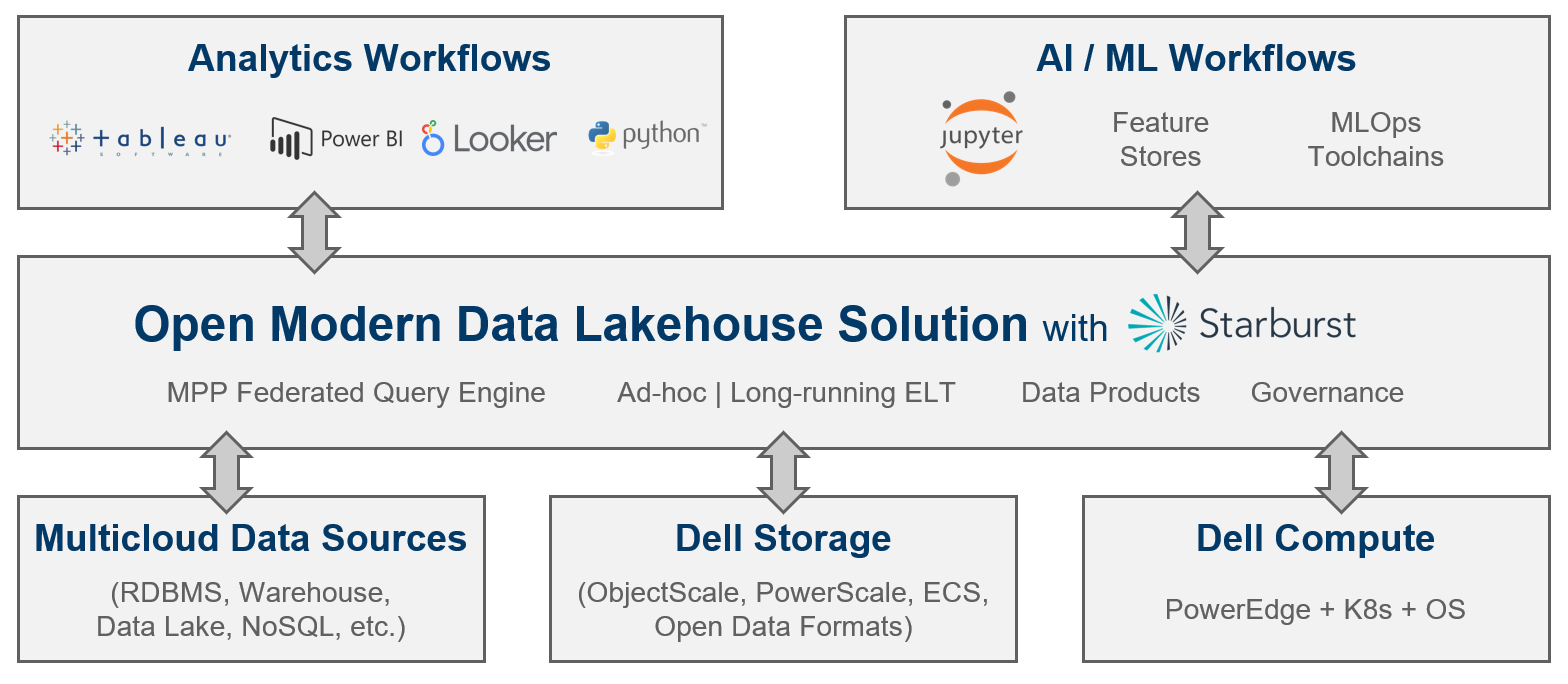Click PowerEdge + K8s + OS text

(x=1315, y=609)
